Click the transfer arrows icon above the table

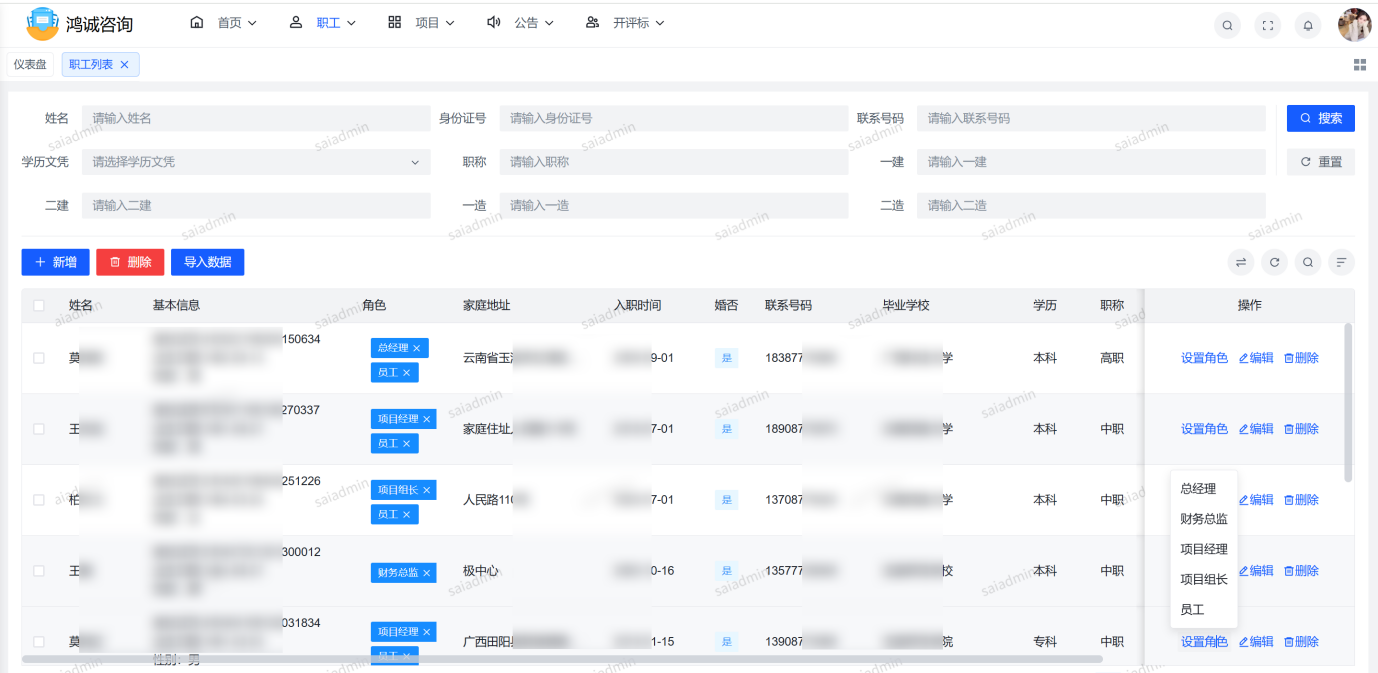[x=1240, y=262]
